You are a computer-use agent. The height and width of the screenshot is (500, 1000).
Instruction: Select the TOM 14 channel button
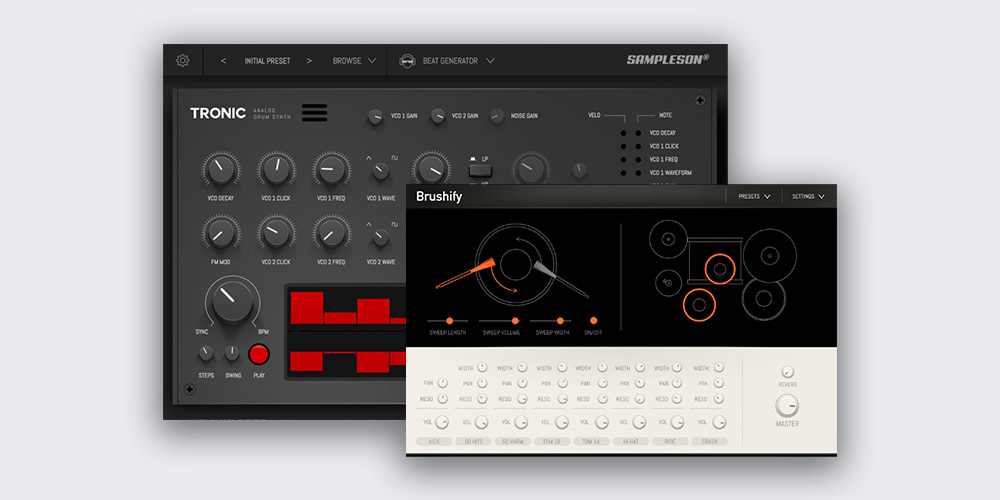pos(592,441)
